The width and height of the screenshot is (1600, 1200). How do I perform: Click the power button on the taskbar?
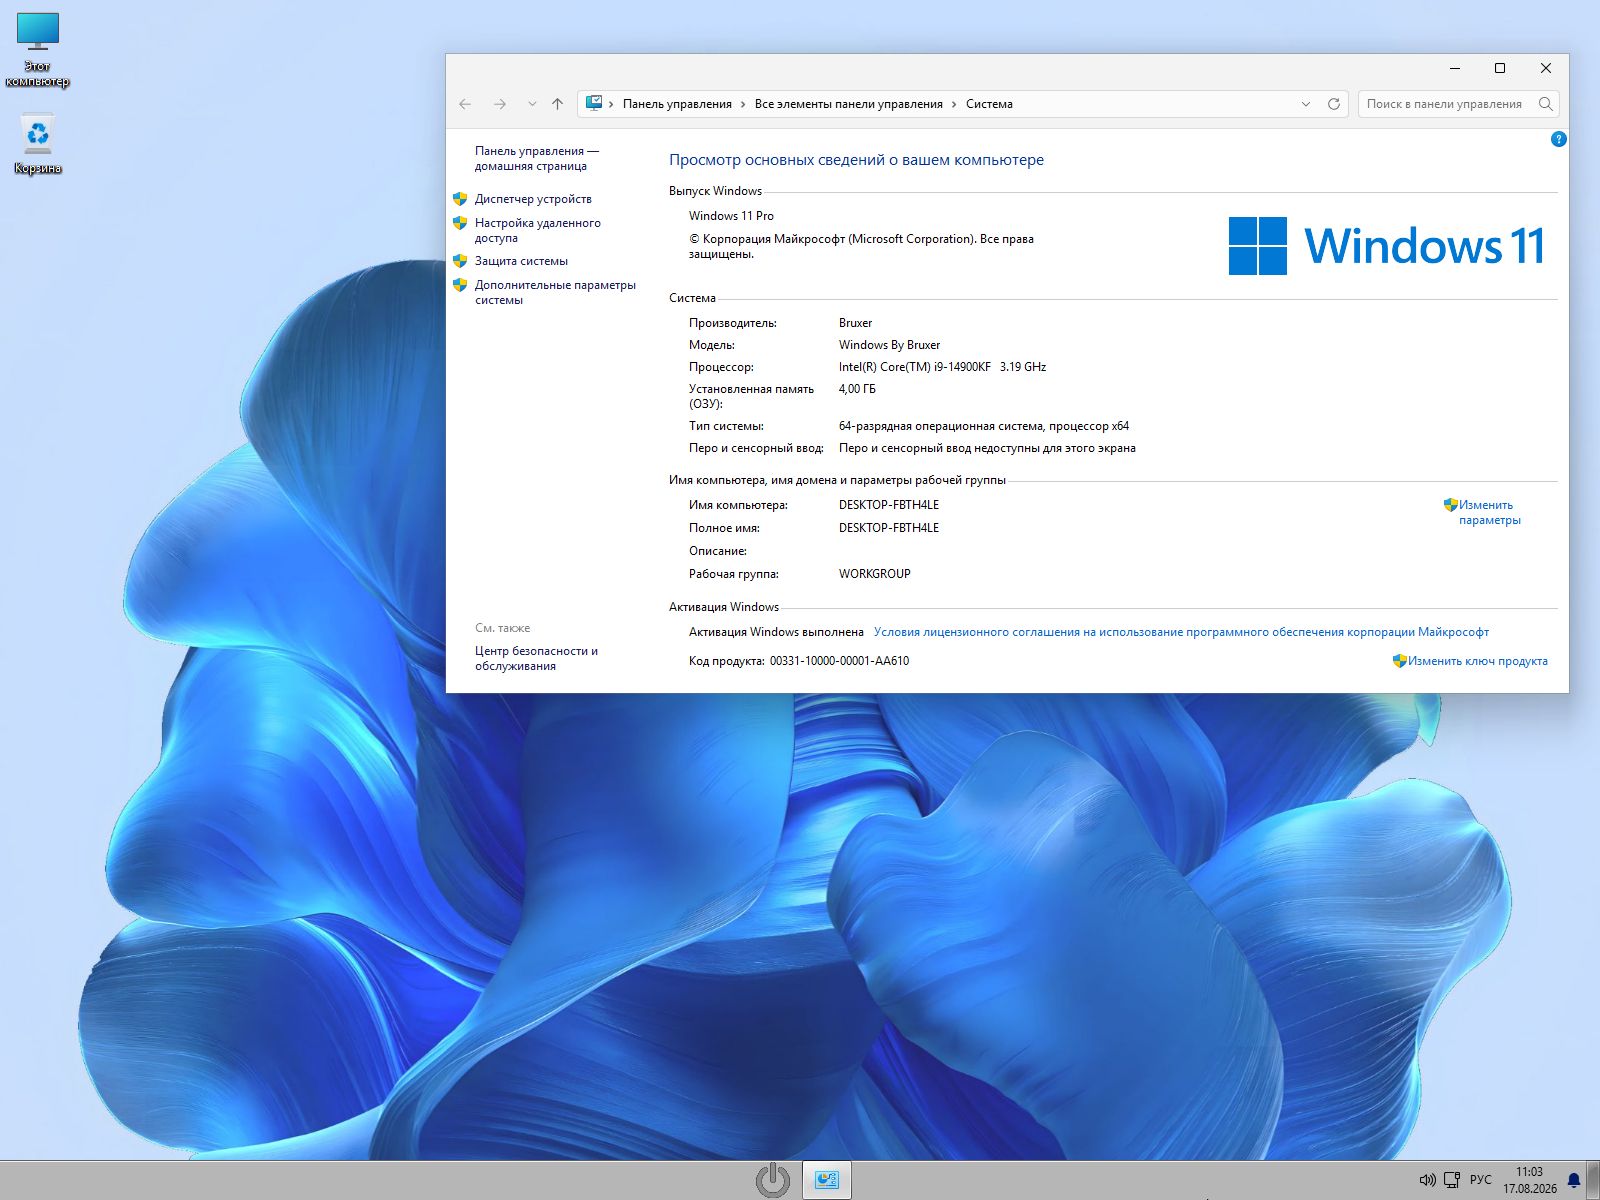click(x=773, y=1180)
